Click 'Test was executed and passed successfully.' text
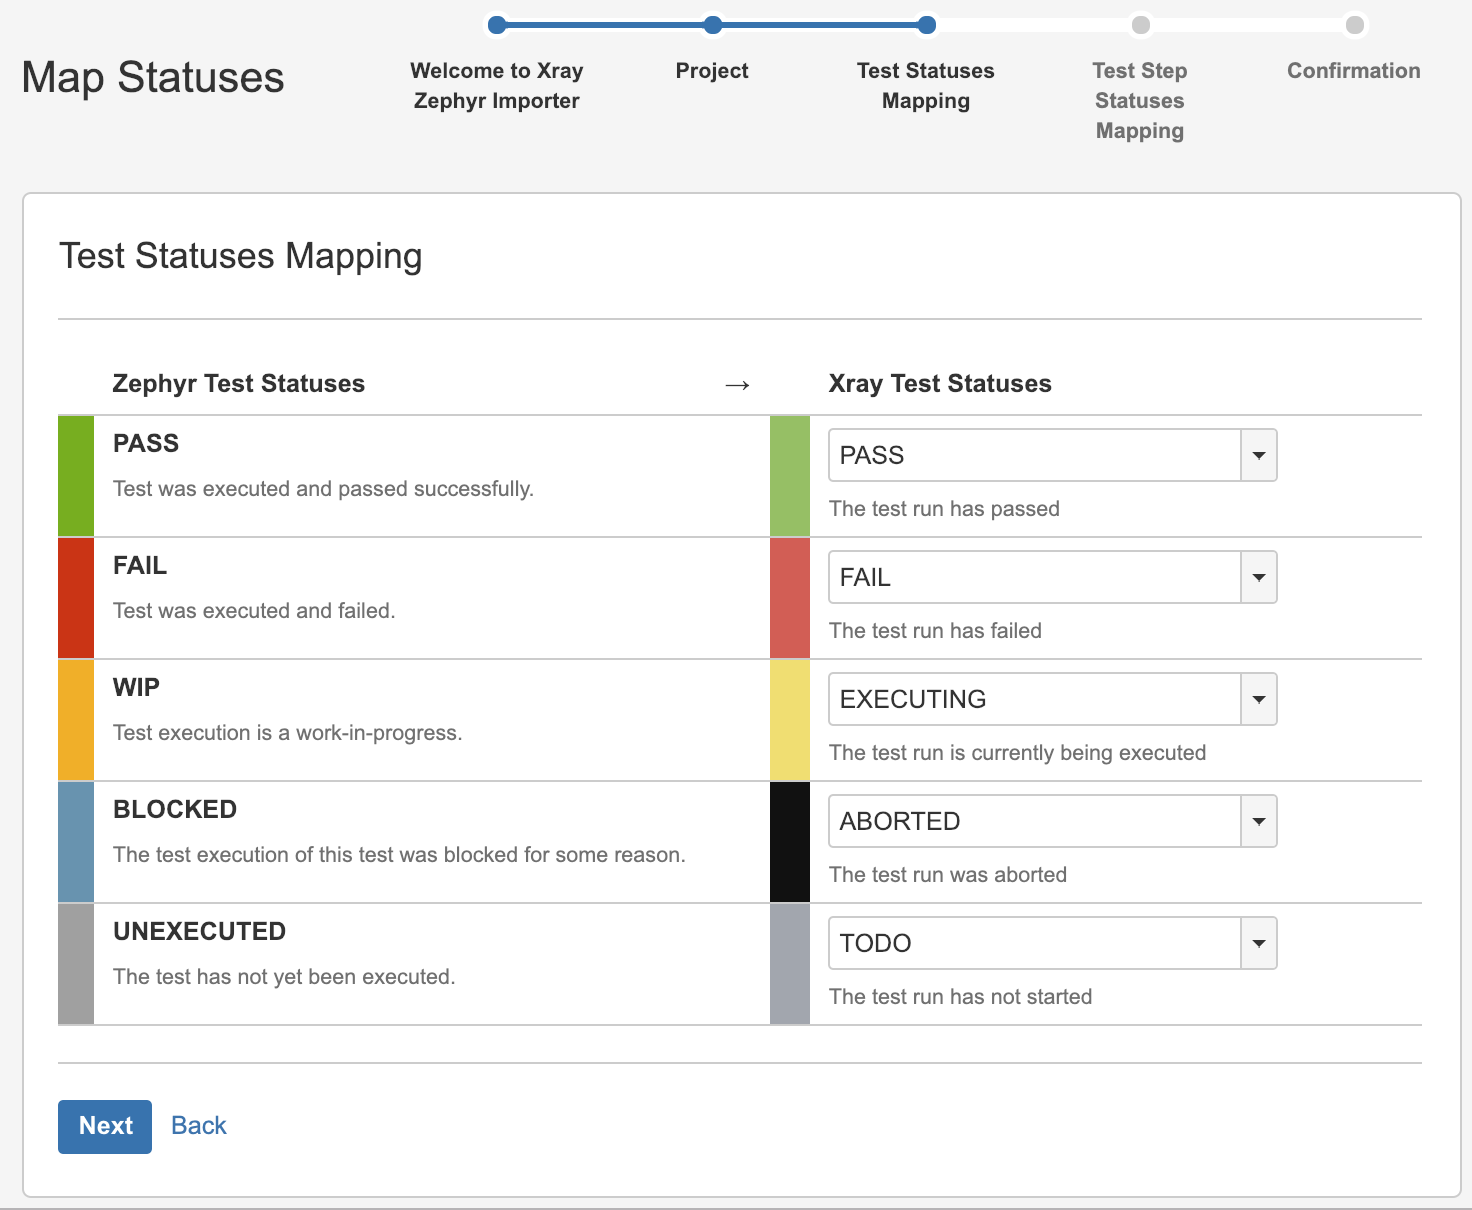 point(323,489)
